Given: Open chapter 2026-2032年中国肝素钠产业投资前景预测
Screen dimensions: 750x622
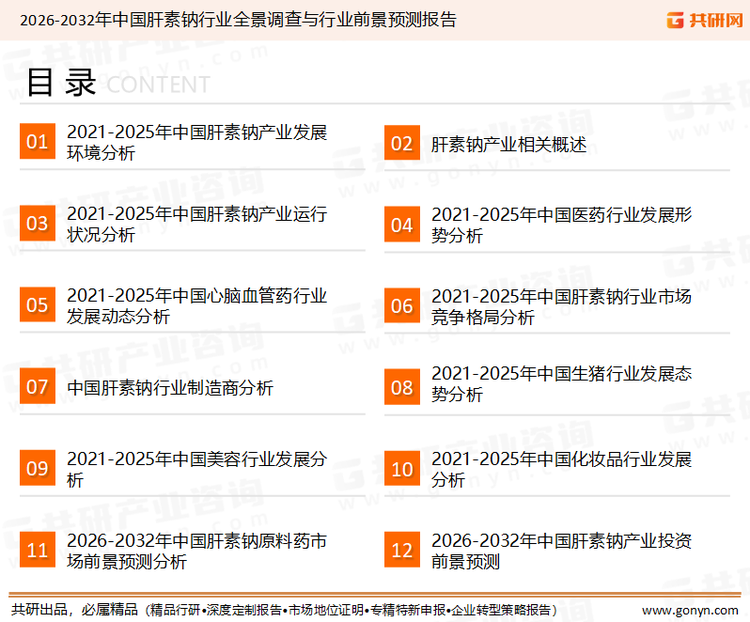Looking at the screenshot, I should 561,551.
